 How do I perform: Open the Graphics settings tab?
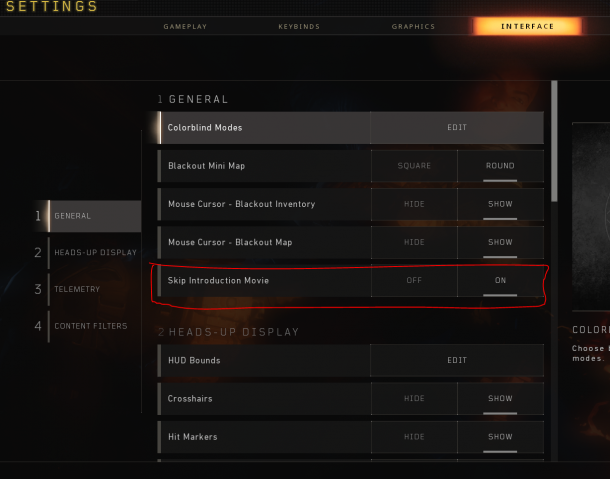pyautogui.click(x=413, y=26)
